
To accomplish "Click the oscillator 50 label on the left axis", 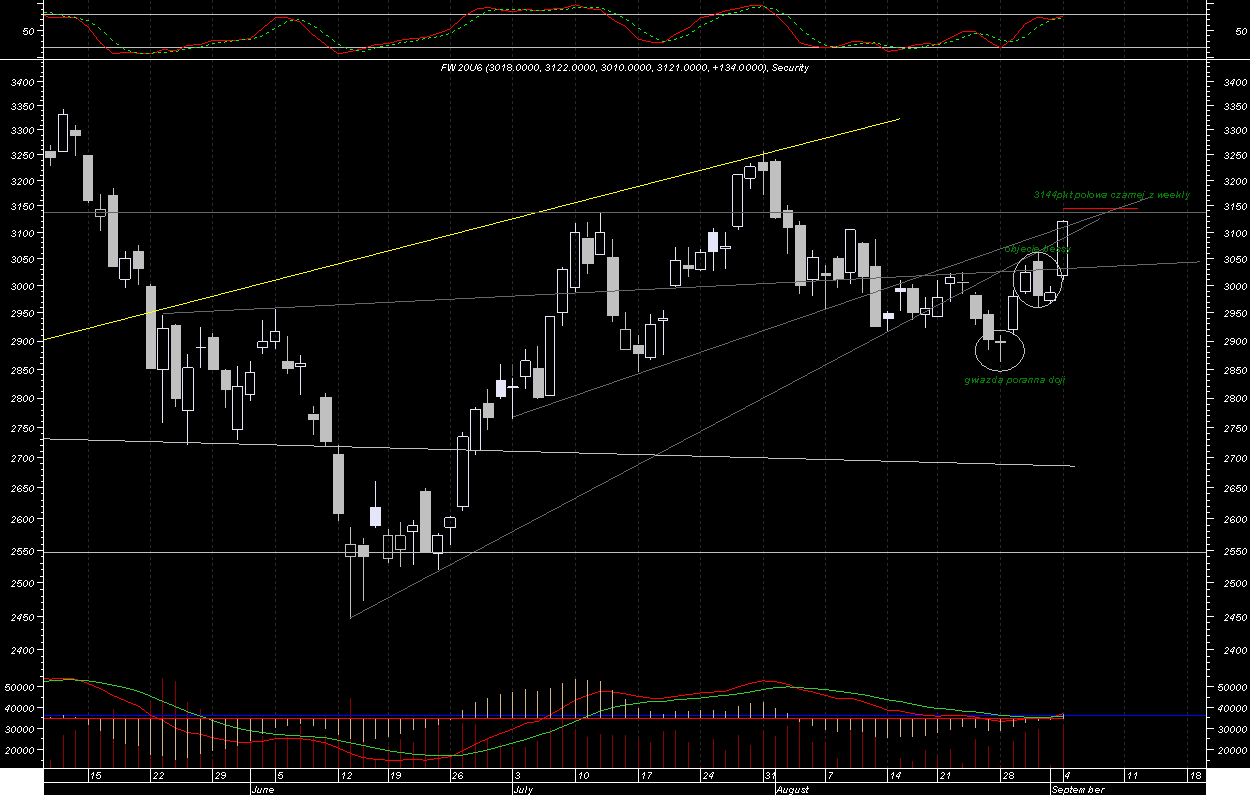I will coord(28,32).
